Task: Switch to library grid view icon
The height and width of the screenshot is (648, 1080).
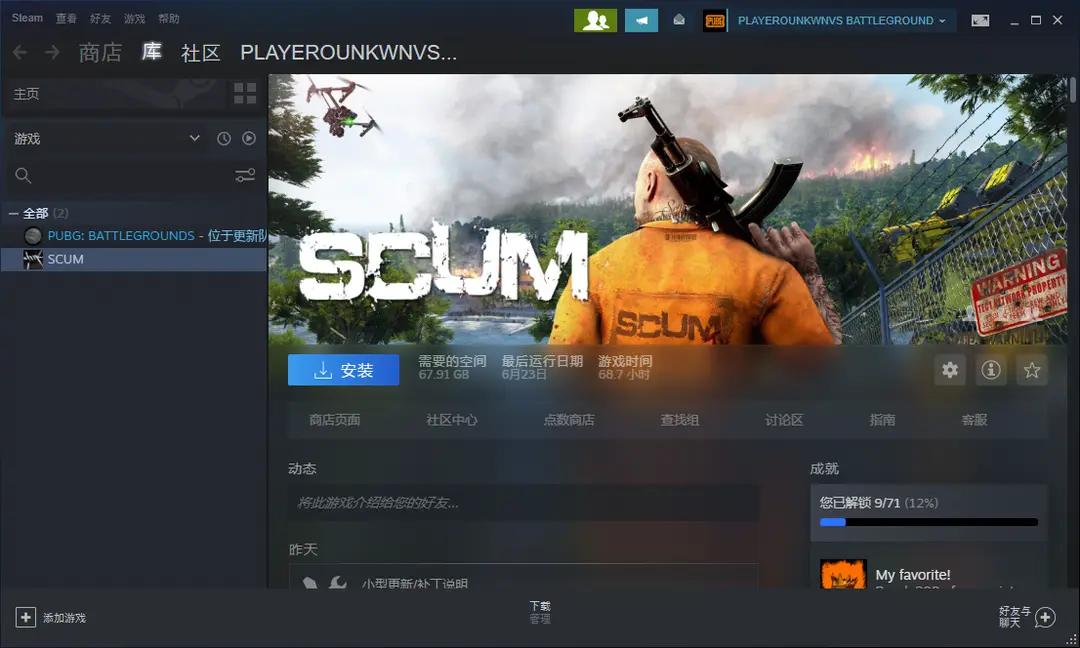Action: point(245,93)
